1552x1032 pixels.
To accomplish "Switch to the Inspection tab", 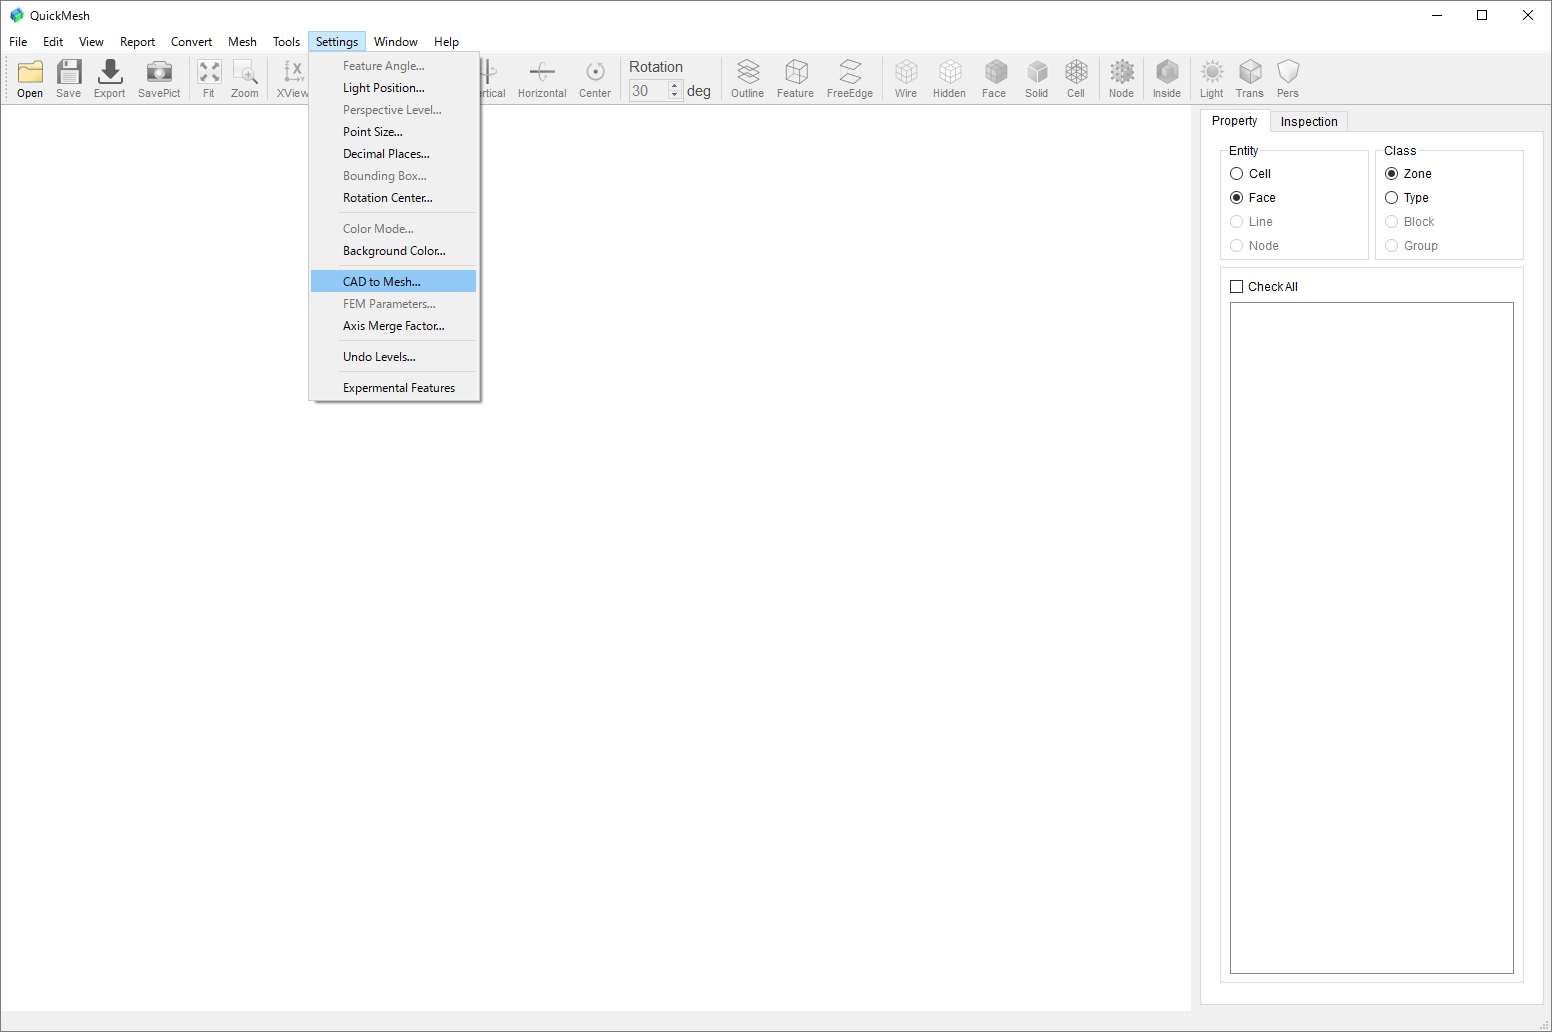I will 1309,122.
